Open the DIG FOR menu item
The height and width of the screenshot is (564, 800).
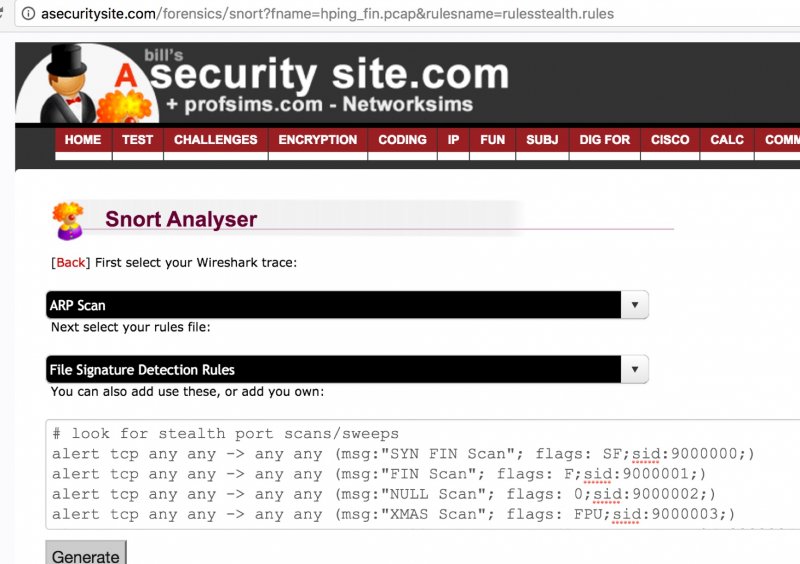pyautogui.click(x=605, y=140)
